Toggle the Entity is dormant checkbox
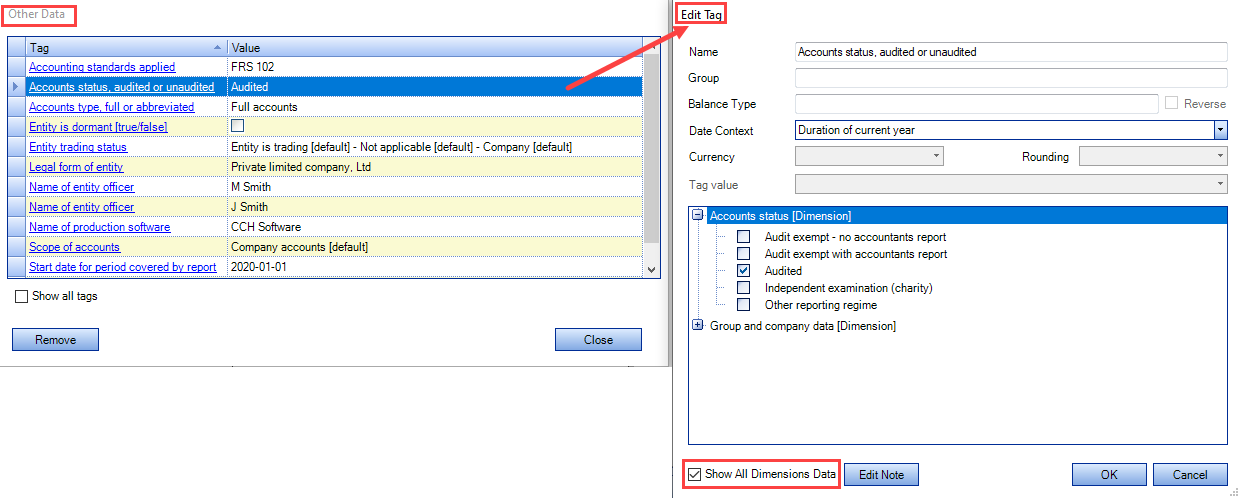Screen dimensions: 1239x498 (x=238, y=127)
